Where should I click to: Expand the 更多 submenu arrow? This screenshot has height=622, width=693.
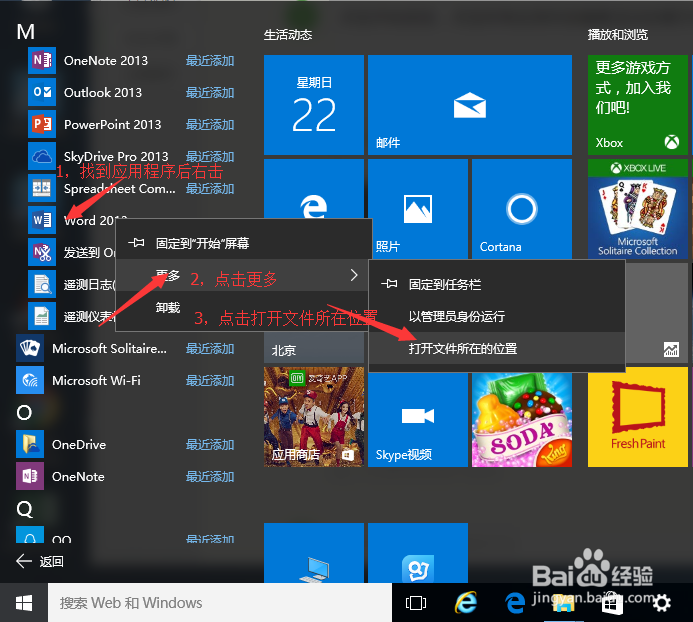click(x=354, y=275)
